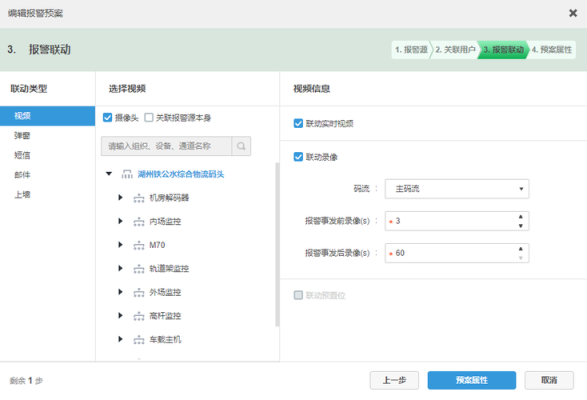587x400 pixels.
Task: Open the 码流 dropdown showing 主码流
Action: (x=457, y=189)
